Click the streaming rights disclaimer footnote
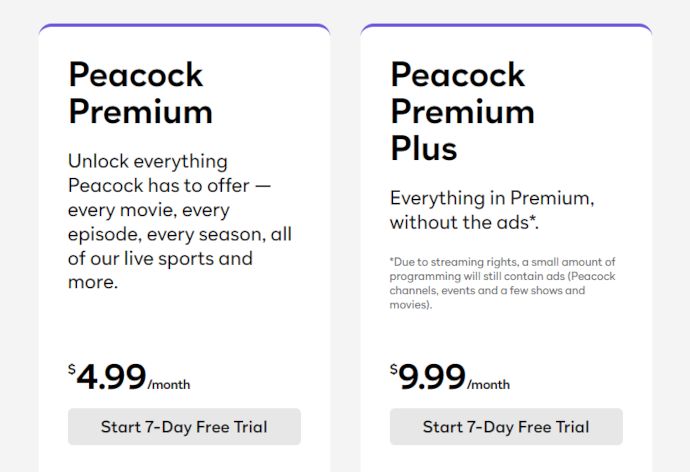Screen dimensions: 690x472 [x=503, y=283]
